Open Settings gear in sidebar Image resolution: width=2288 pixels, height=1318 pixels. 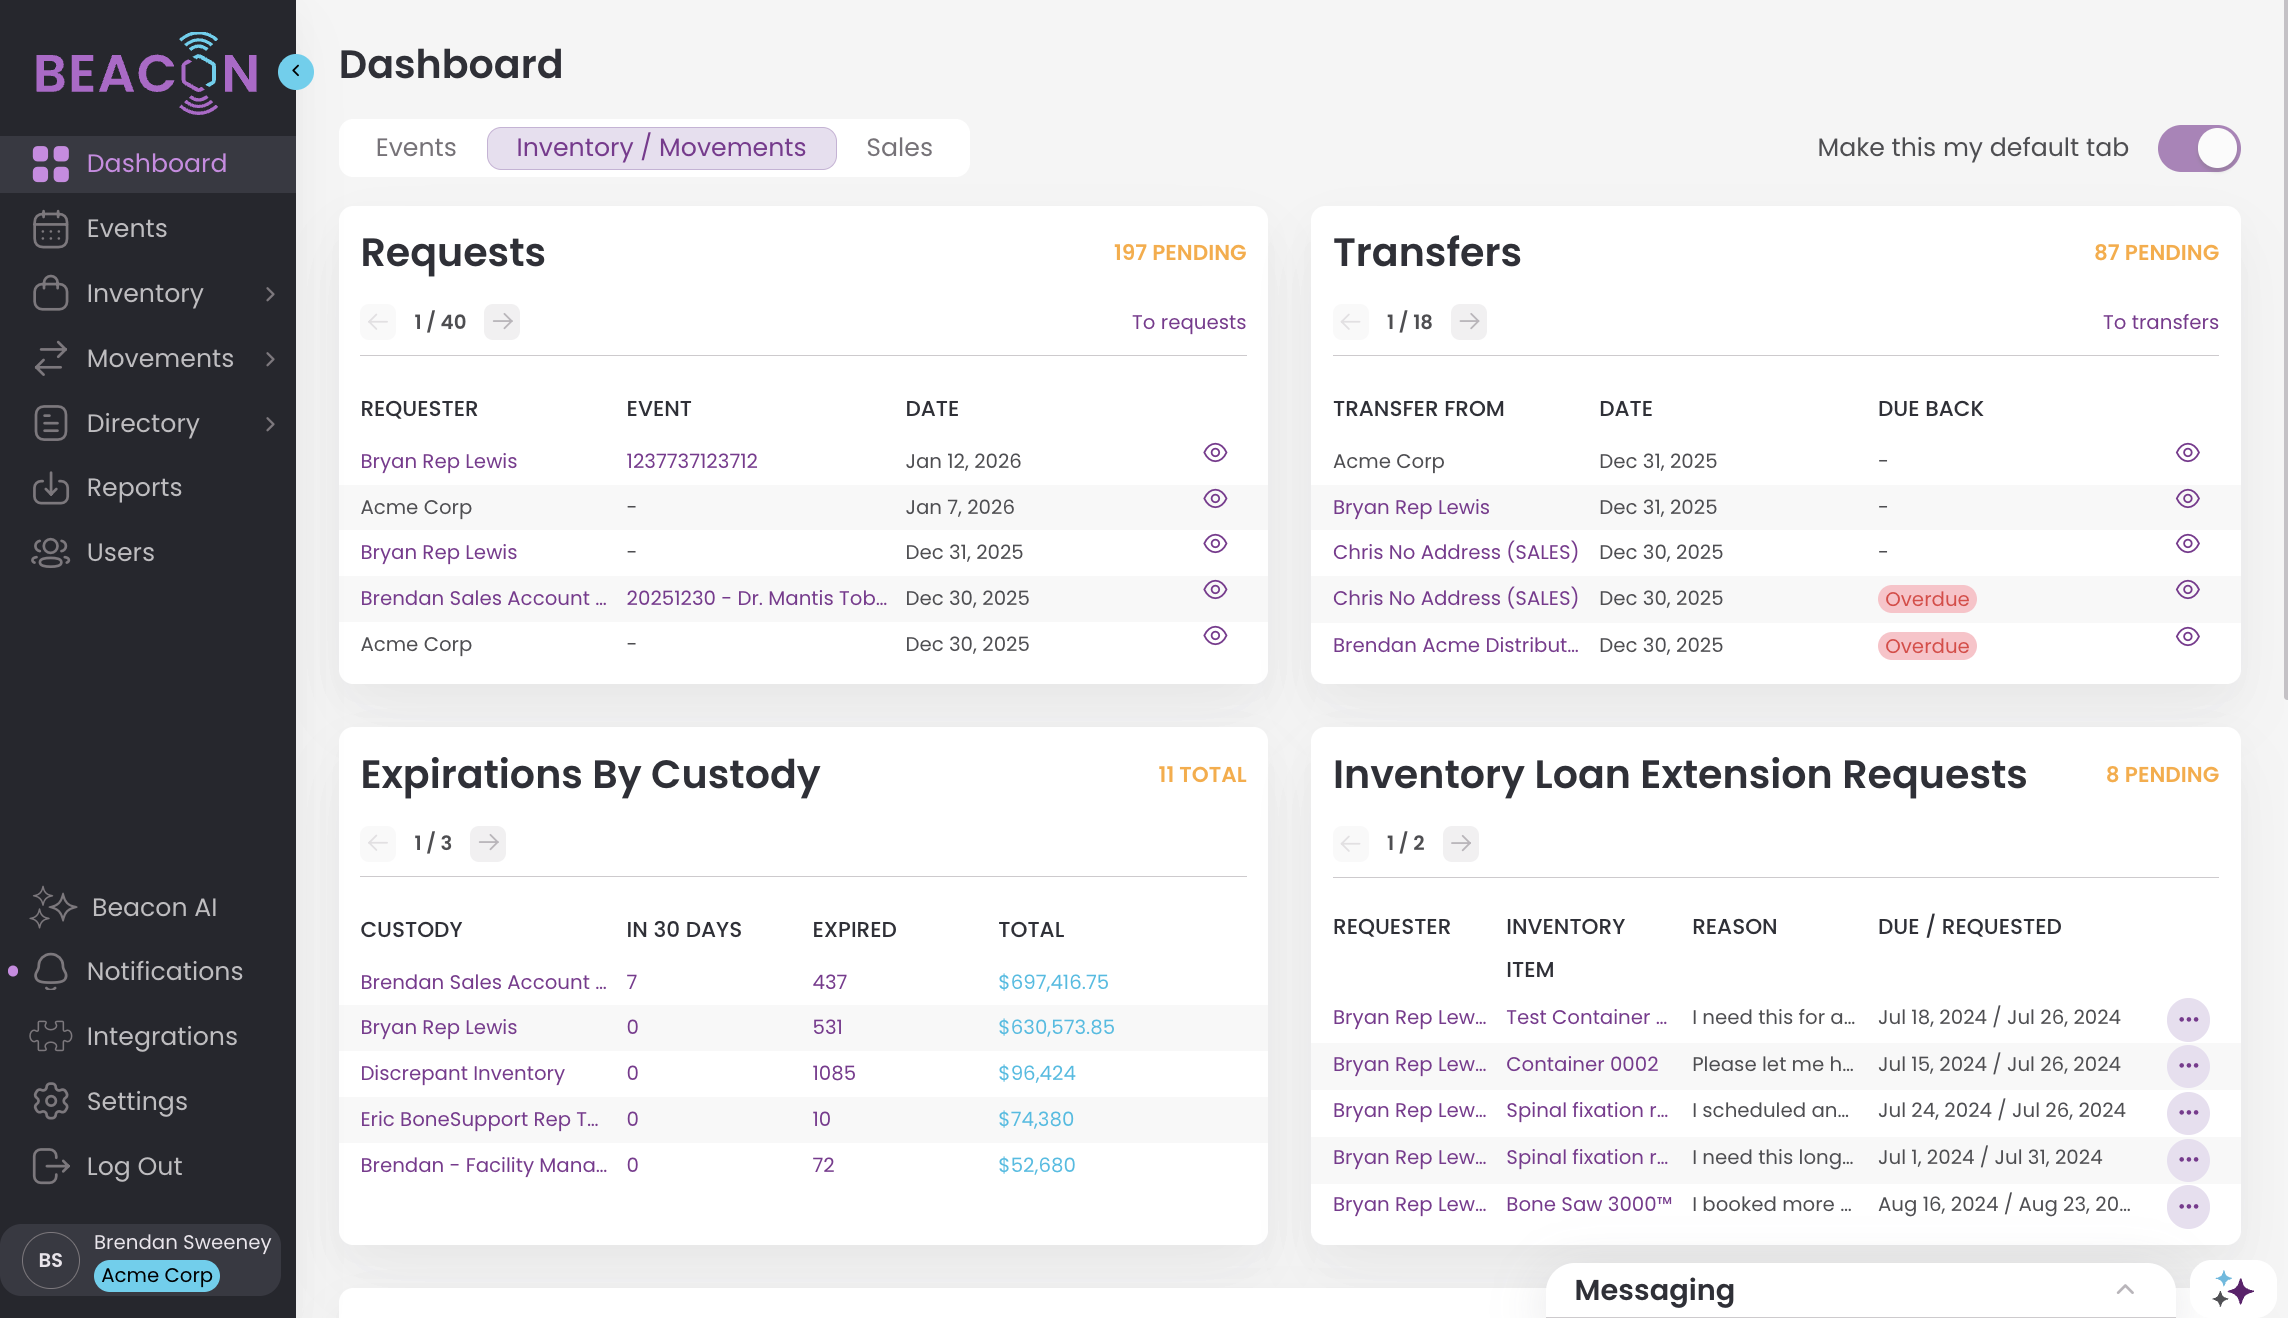coord(51,1101)
